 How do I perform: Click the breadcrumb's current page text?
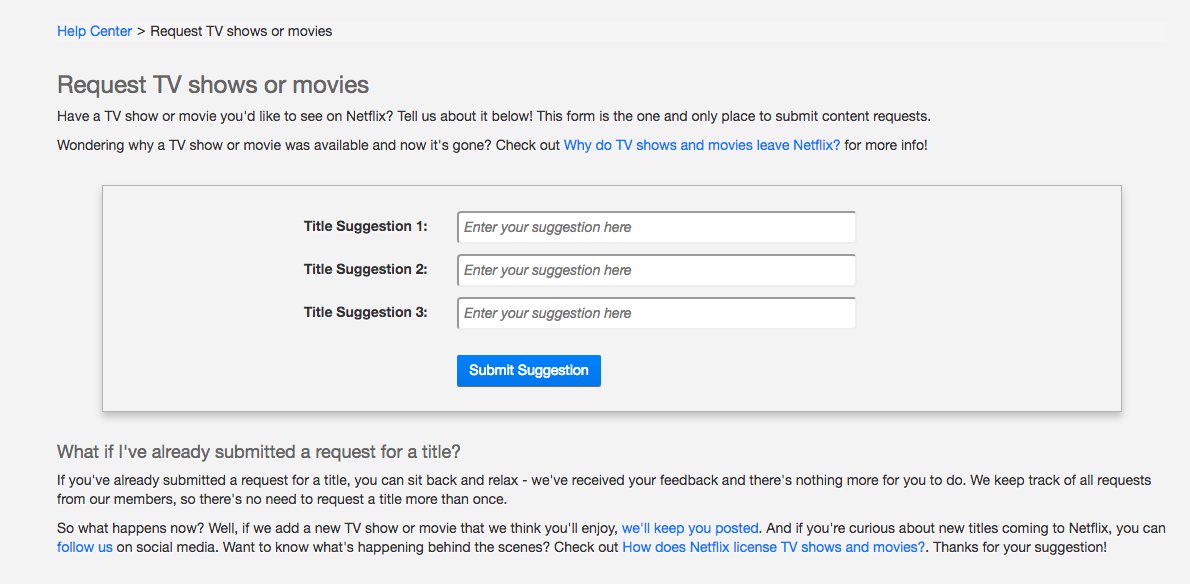241,31
